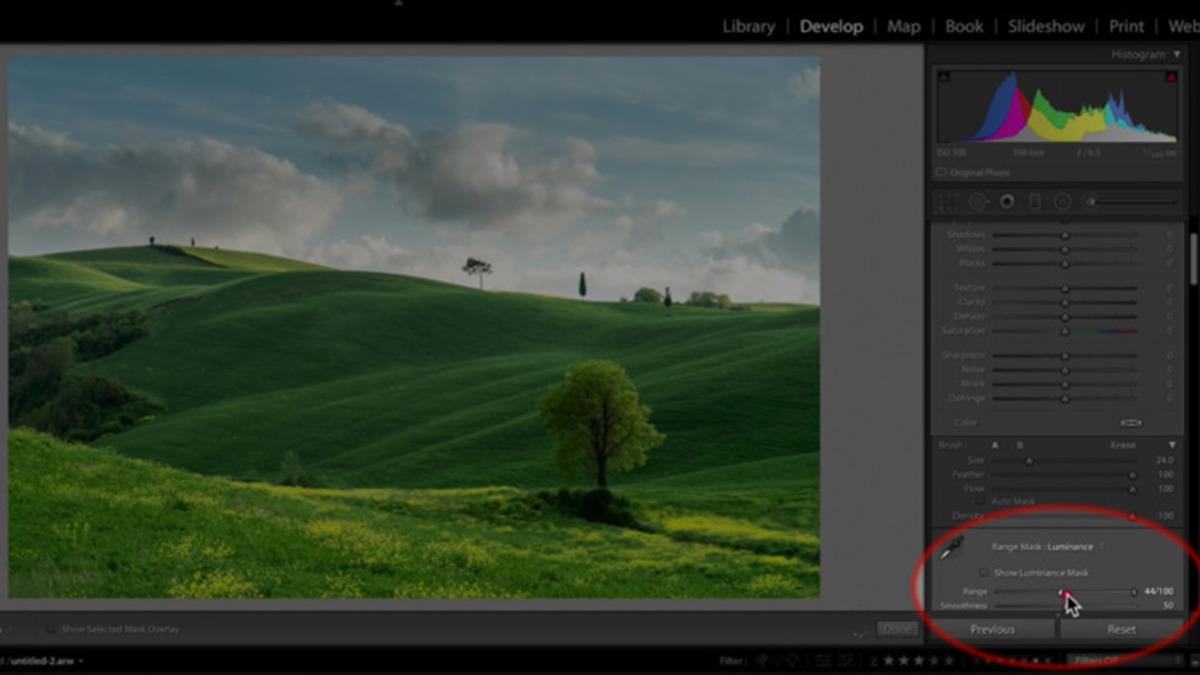Select the Red Eye Correction tool
This screenshot has height=675, width=1200.
coord(1006,202)
